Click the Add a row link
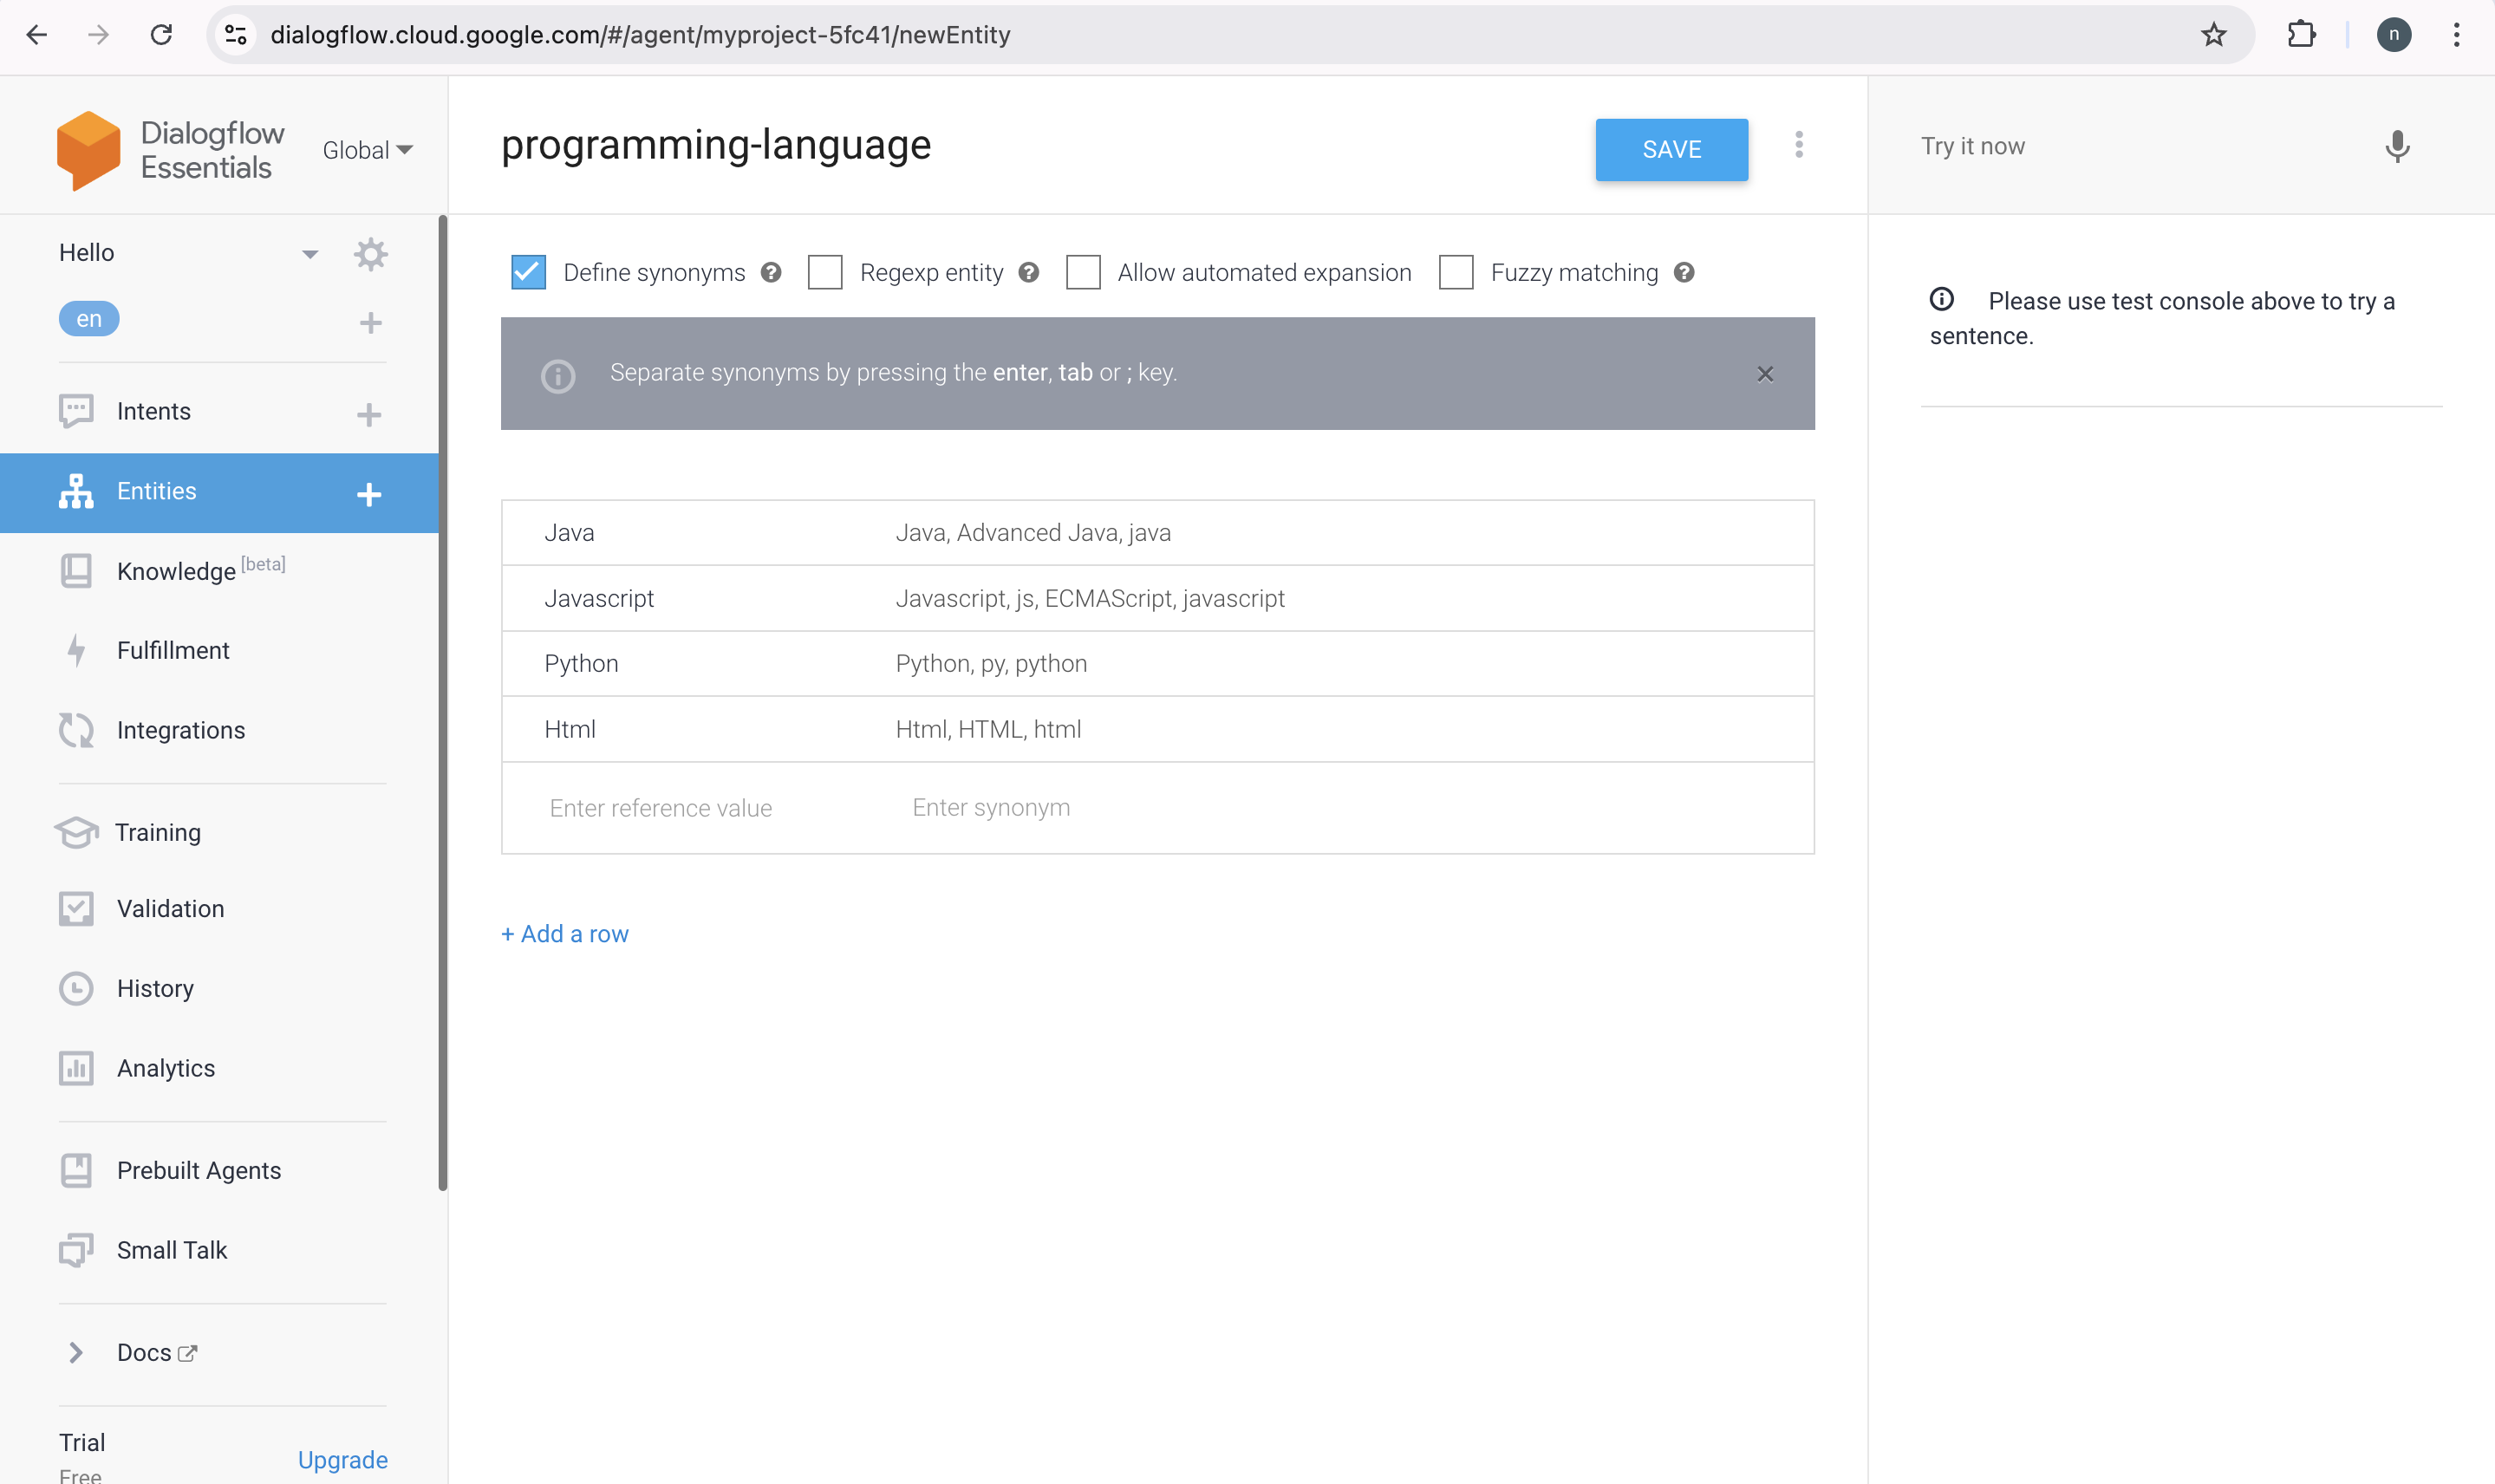2495x1484 pixels. [563, 933]
